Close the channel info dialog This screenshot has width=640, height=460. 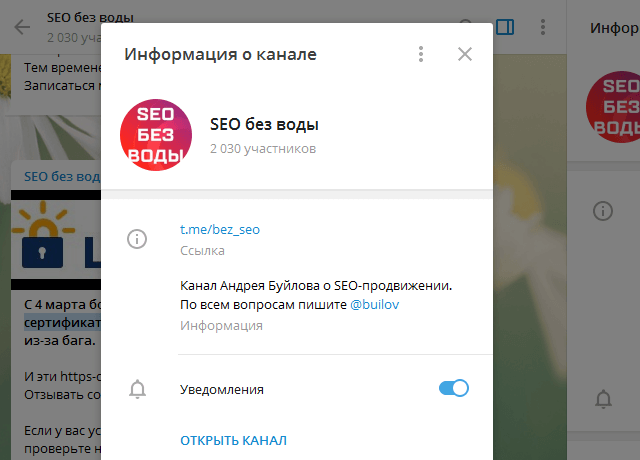coord(464,54)
